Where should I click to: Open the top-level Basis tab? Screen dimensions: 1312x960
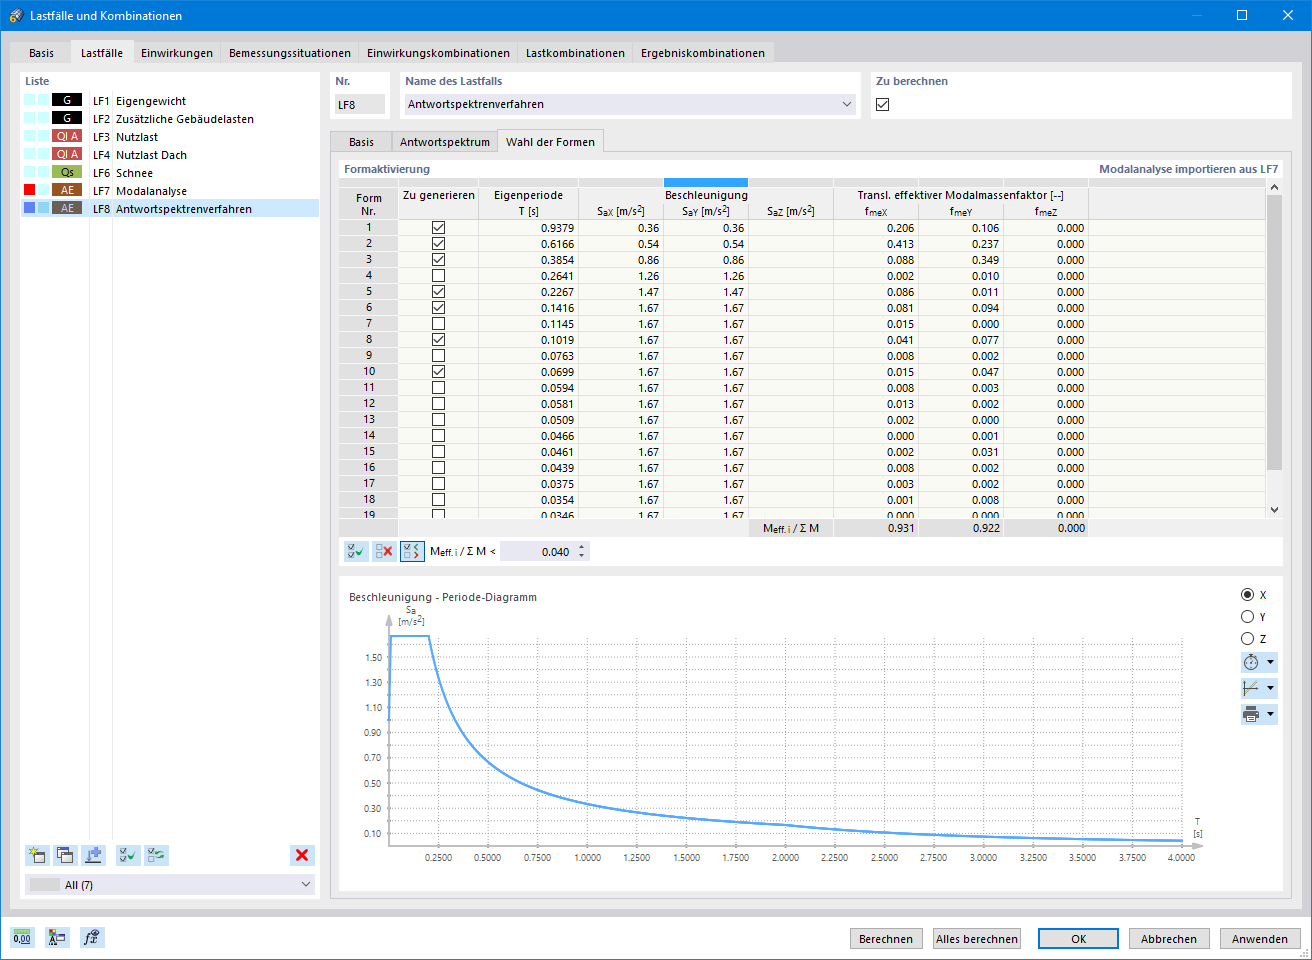tap(42, 53)
